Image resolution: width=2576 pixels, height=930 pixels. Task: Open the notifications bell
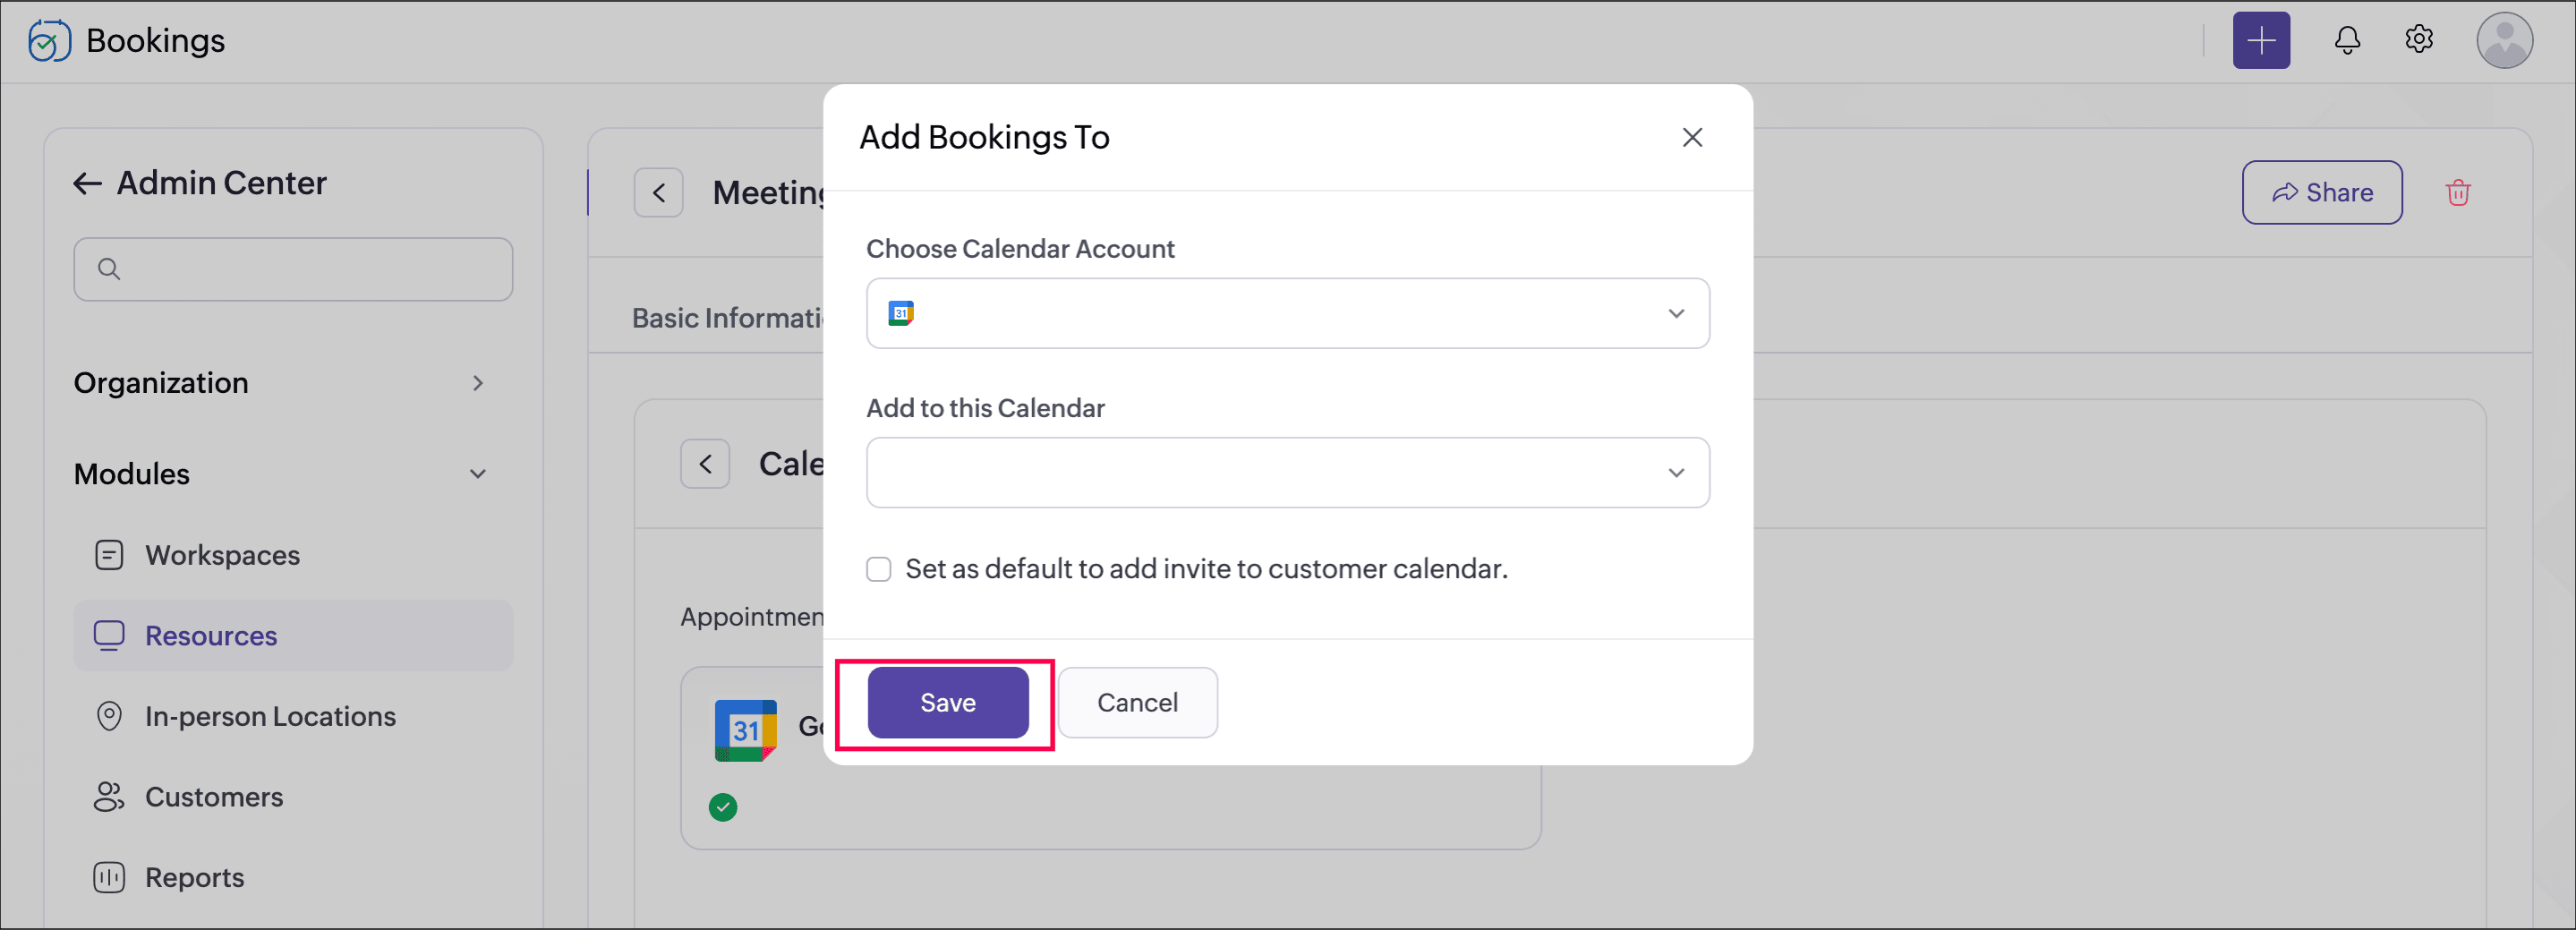click(2347, 40)
